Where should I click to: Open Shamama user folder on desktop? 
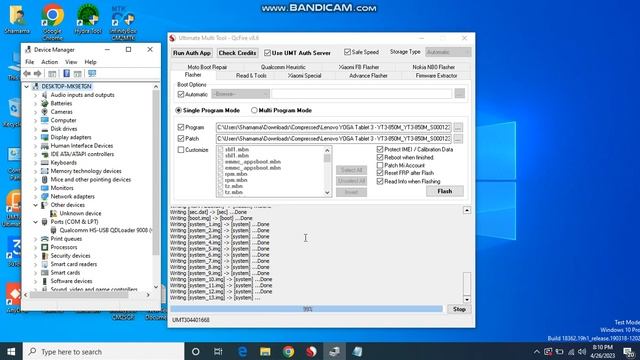(x=17, y=20)
